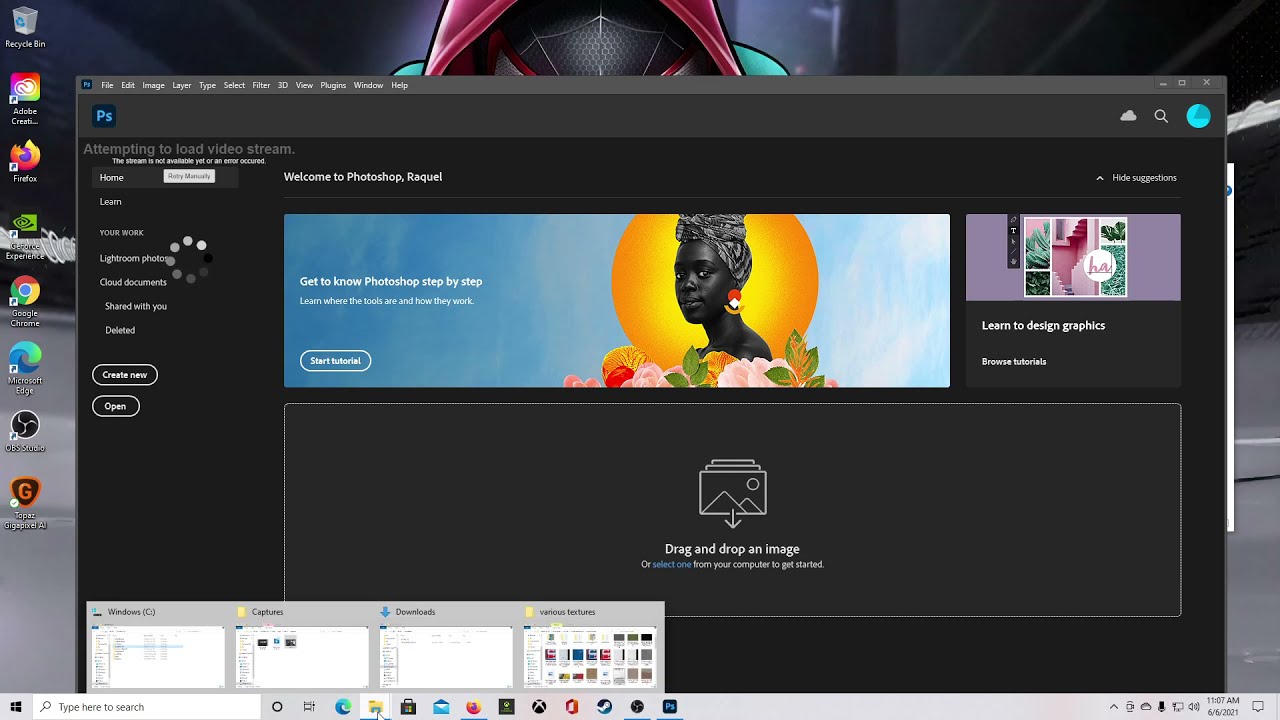Open Microsoft Edge from the taskbar
Screen dimensions: 1280x720
[343, 707]
